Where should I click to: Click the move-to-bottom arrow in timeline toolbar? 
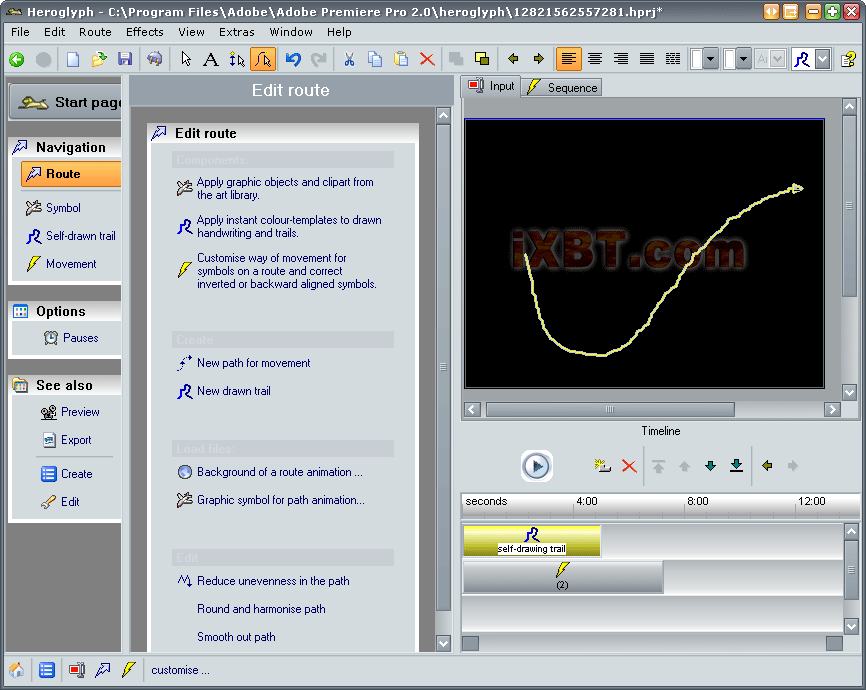pos(736,466)
